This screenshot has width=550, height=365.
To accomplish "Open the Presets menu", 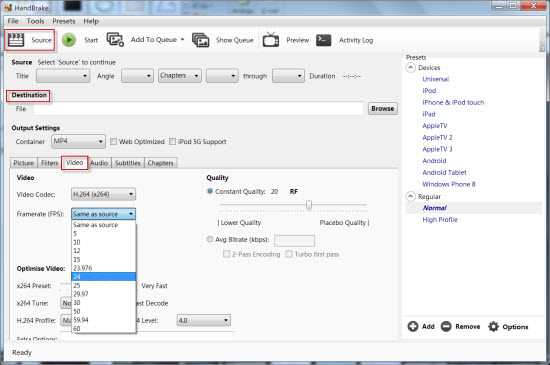I will pyautogui.click(x=64, y=21).
